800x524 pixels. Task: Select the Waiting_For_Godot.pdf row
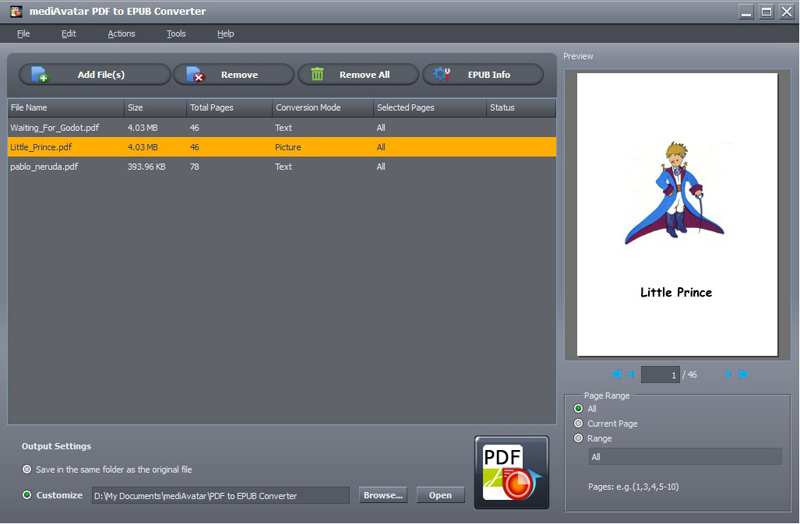282,128
